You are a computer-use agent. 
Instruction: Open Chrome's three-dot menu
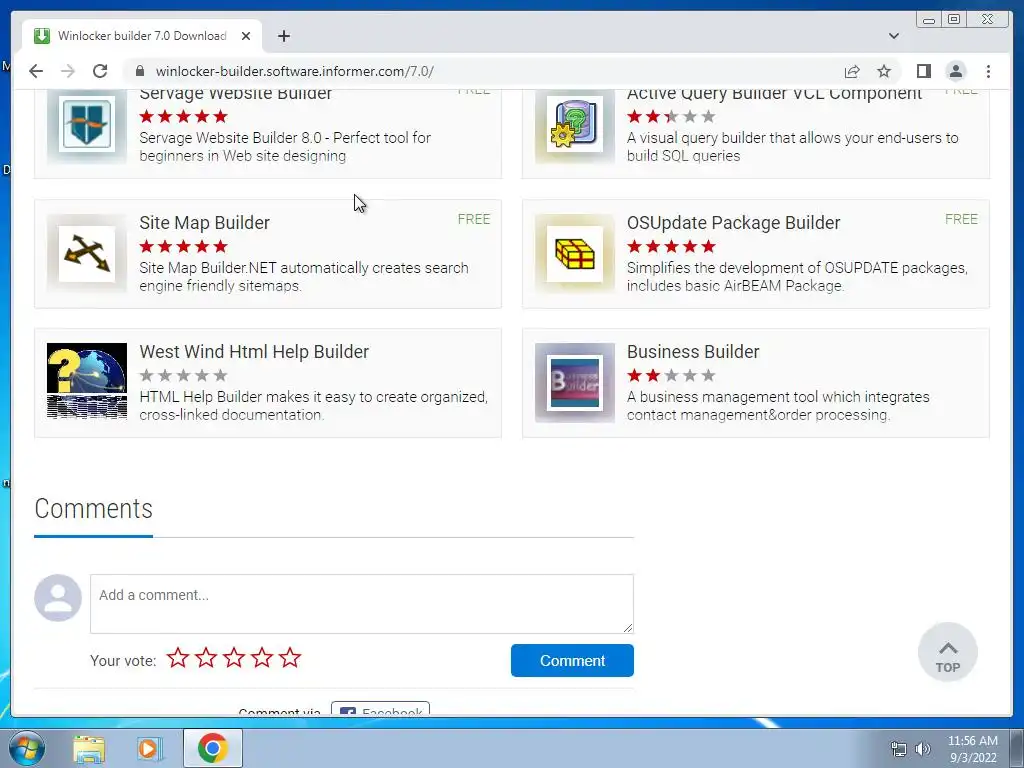tap(988, 71)
